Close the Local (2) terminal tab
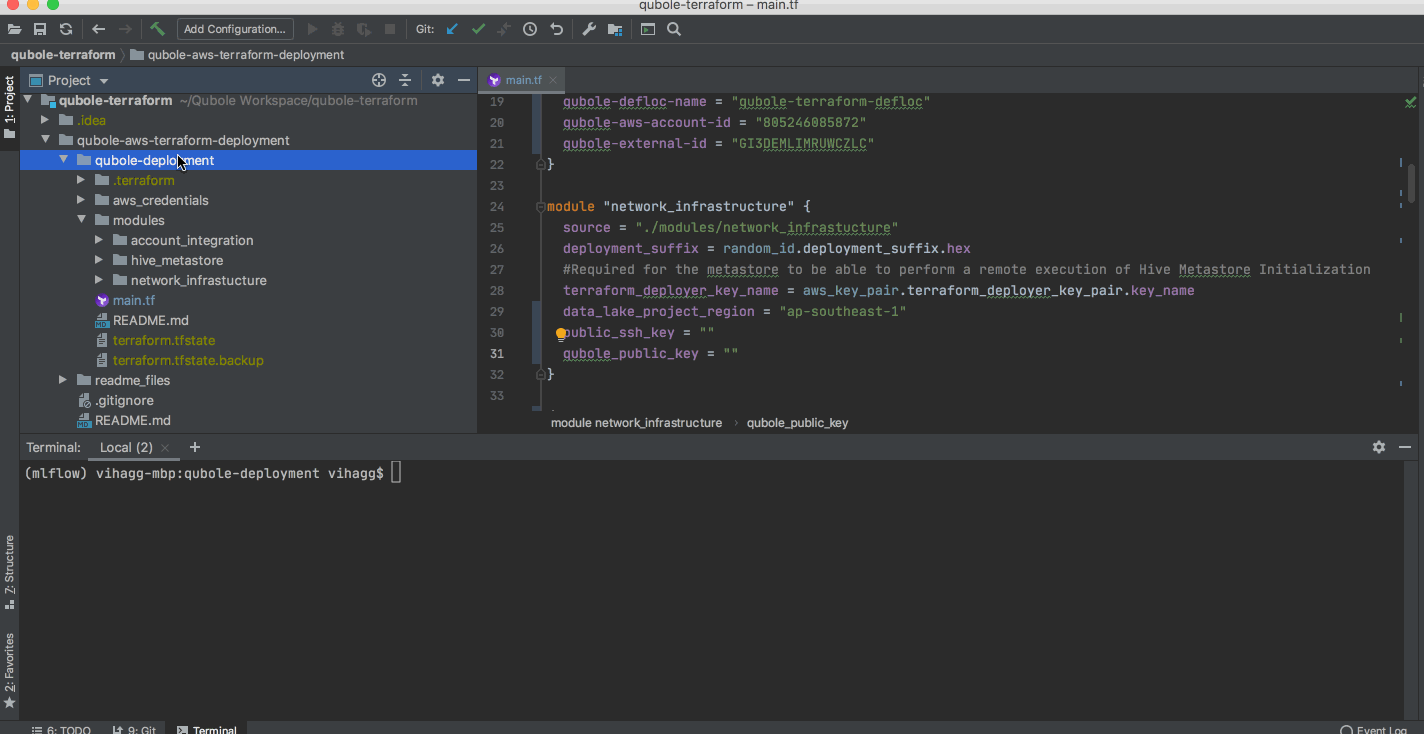Image resolution: width=1424 pixels, height=734 pixels. [x=165, y=448]
